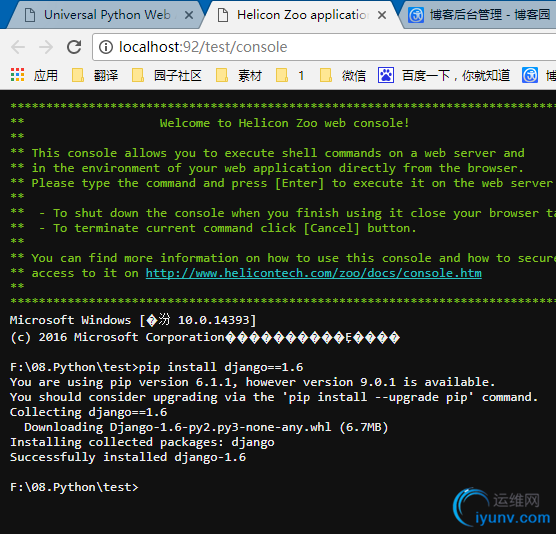Click the blue 博客园 bookmark icon at bar end
Image resolution: width=556 pixels, height=534 pixels.
530,75
